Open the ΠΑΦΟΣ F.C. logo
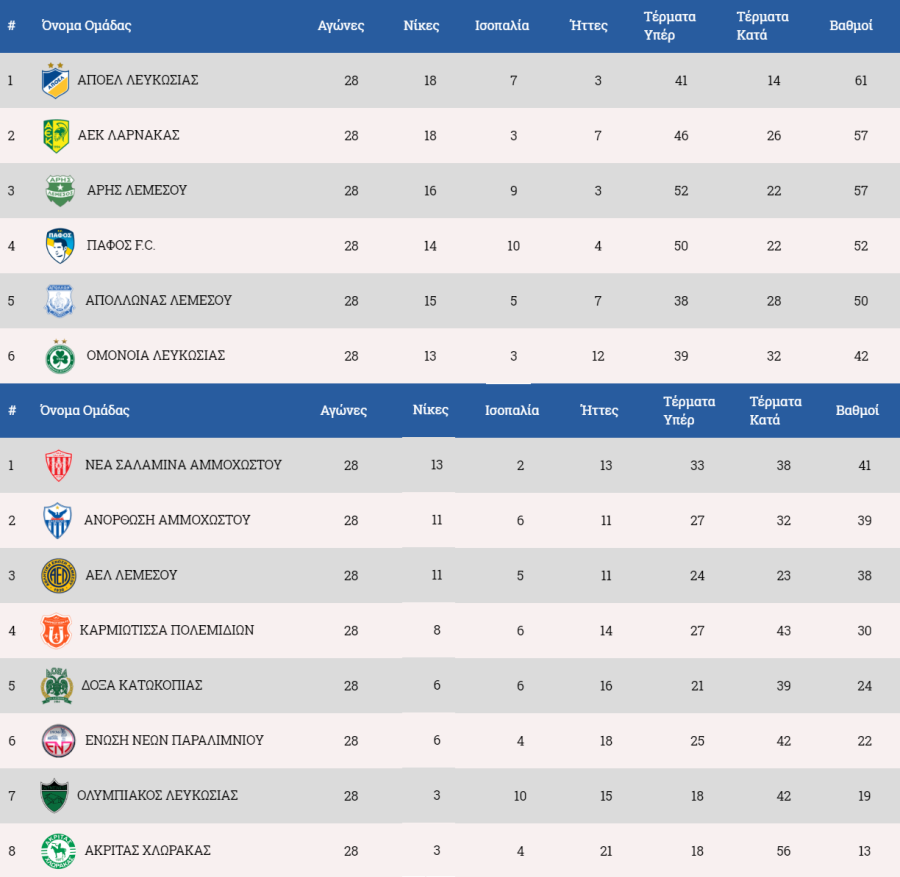900x877 pixels. click(x=60, y=246)
